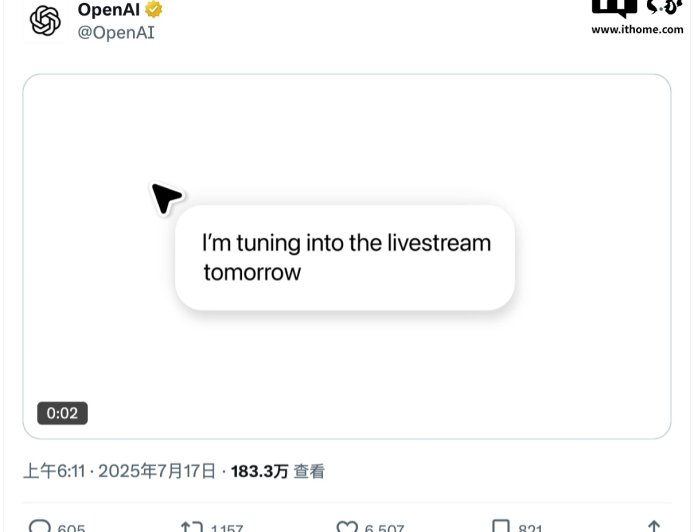Screen dimensions: 694x532
Task: Click the 6,507 likes count
Action: 384,528
